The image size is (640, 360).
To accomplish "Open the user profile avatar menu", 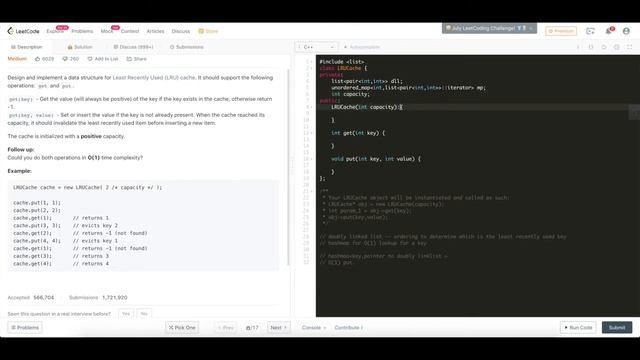I will coord(626,31).
